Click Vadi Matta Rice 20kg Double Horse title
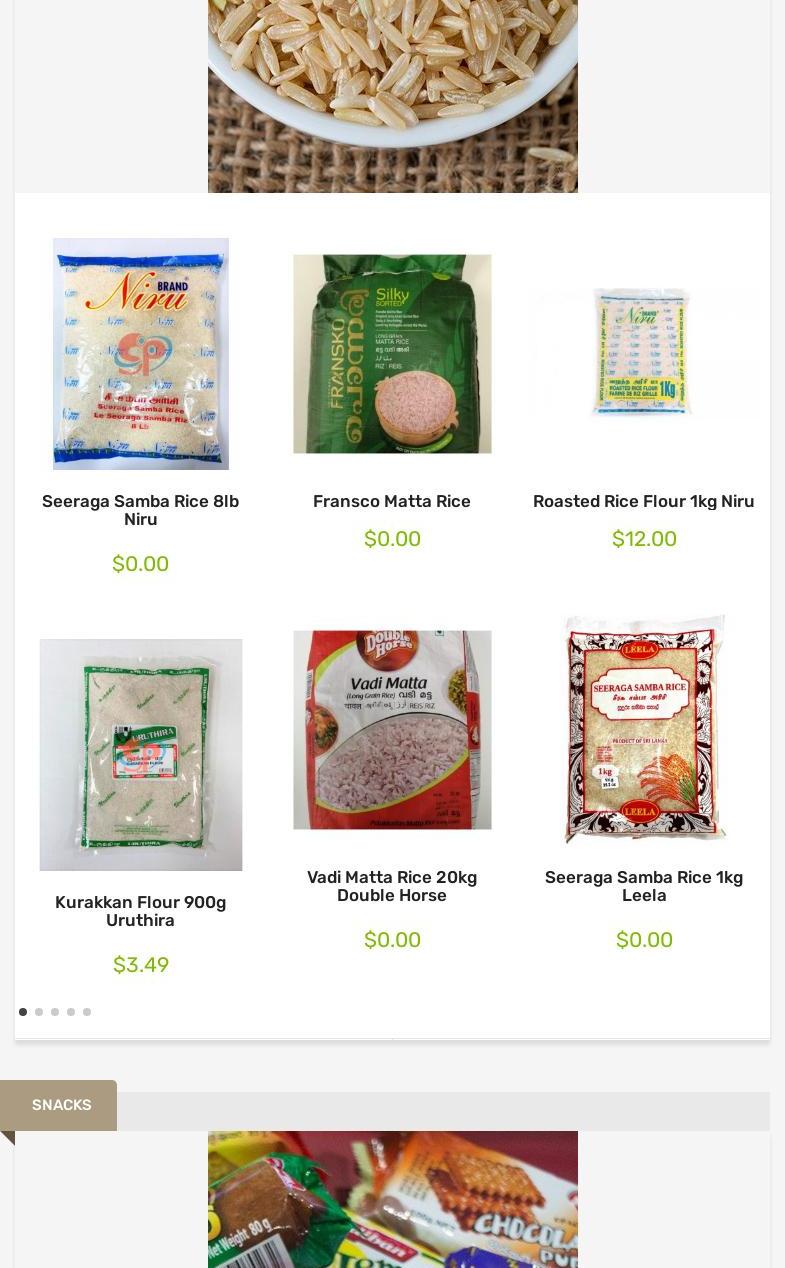Image resolution: width=785 pixels, height=1268 pixels. (392, 886)
